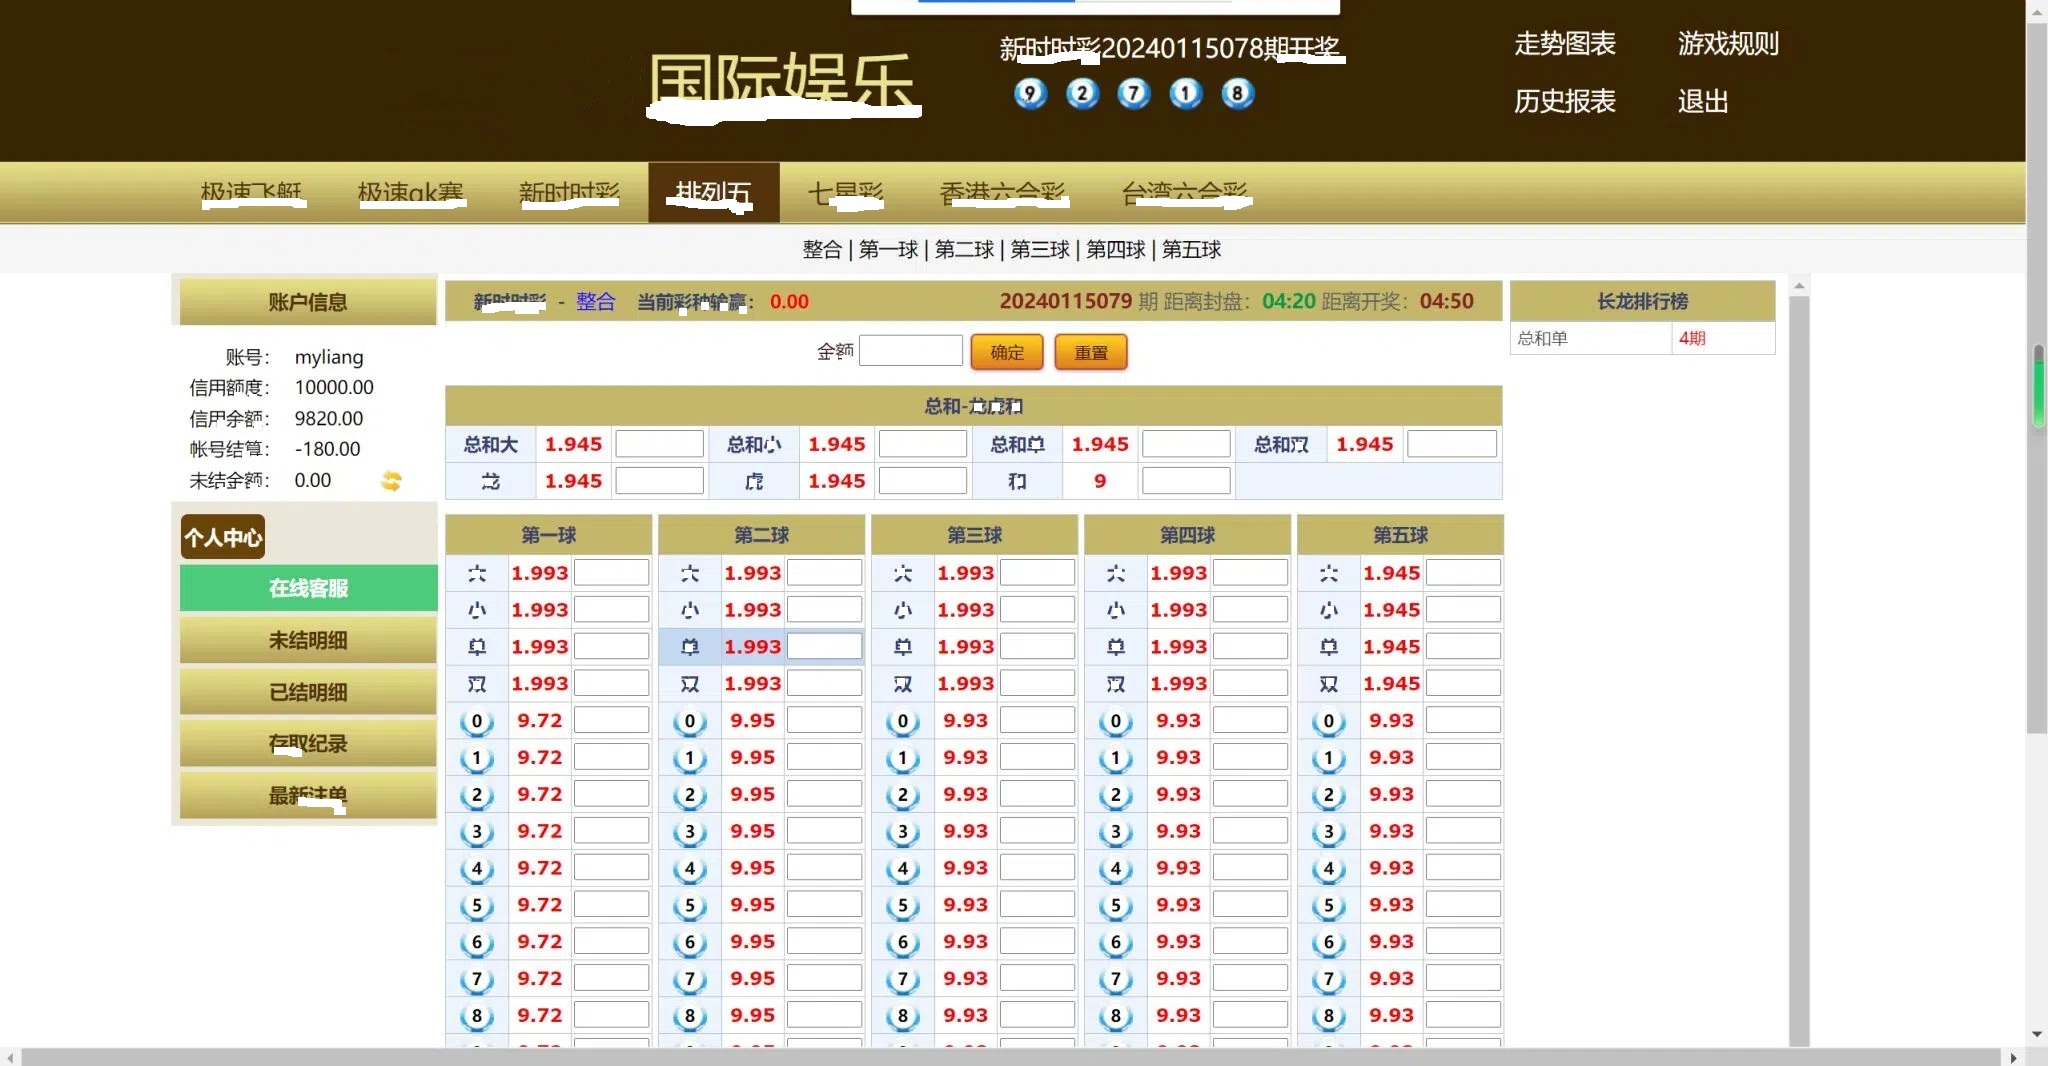The image size is (2048, 1066).
Task: Select ball 7 in the 第一球 column
Action: 477,979
